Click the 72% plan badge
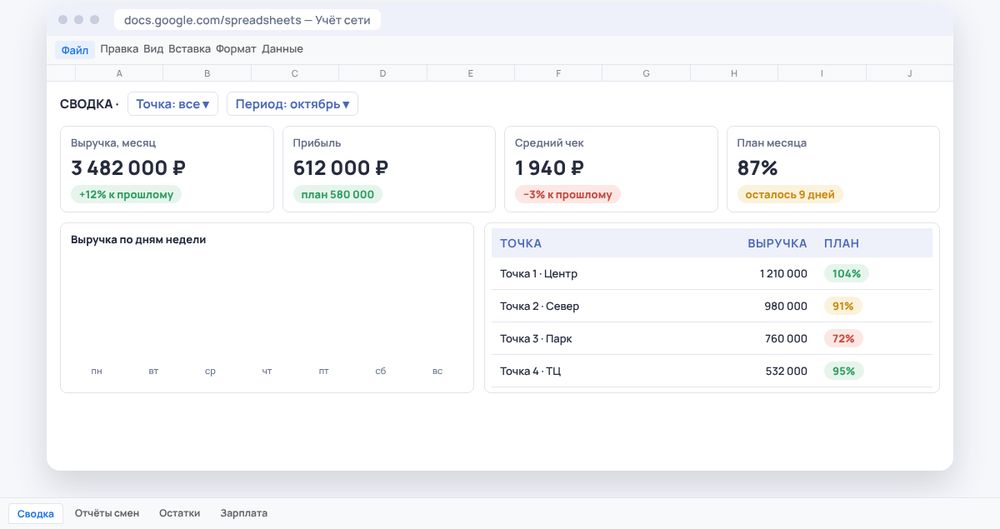Image resolution: width=1000 pixels, height=529 pixels. coord(843,339)
